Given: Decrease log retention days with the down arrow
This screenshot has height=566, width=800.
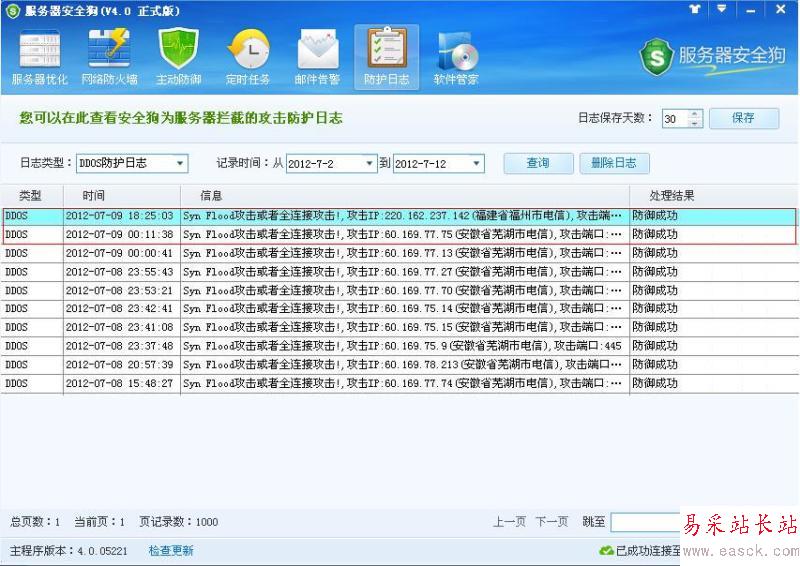Looking at the screenshot, I should [x=694, y=123].
